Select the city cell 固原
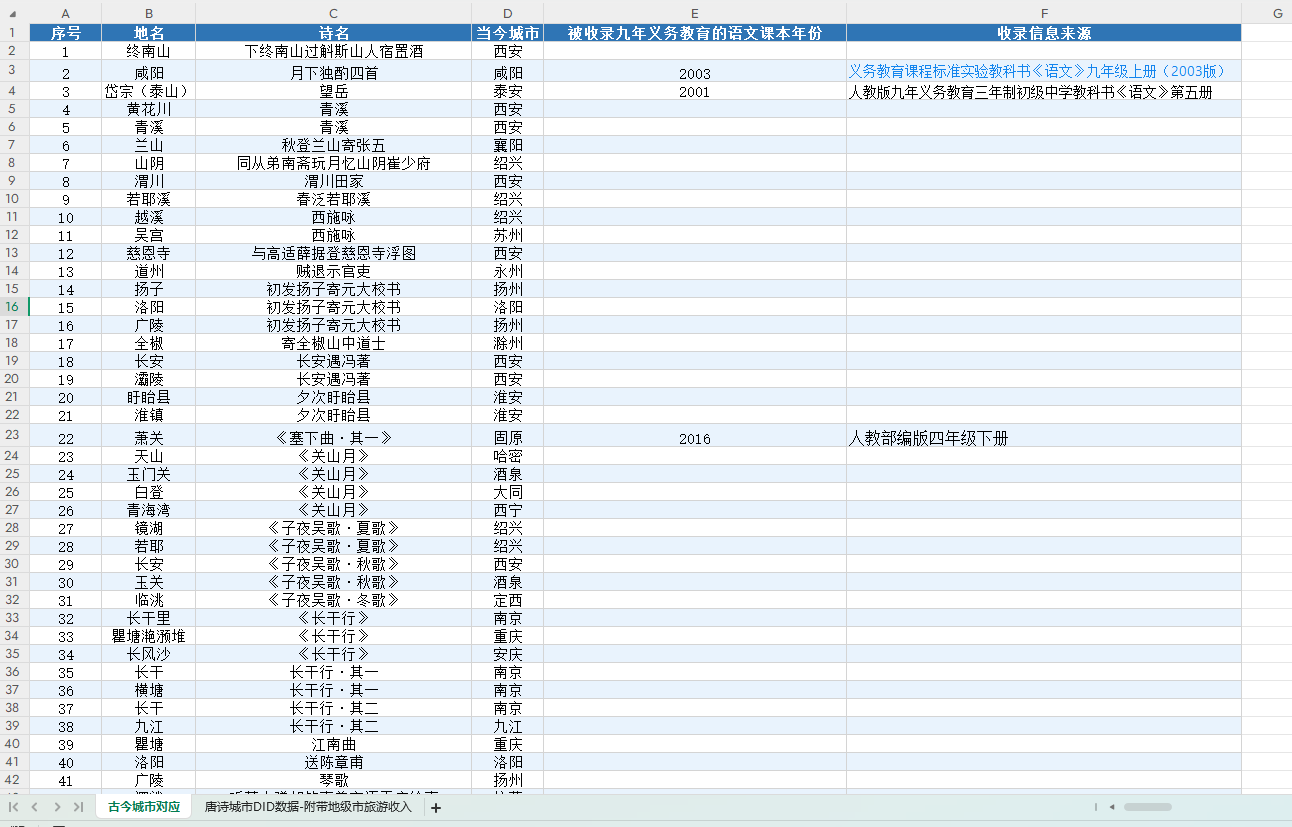Image resolution: width=1292 pixels, height=827 pixels. [508, 438]
